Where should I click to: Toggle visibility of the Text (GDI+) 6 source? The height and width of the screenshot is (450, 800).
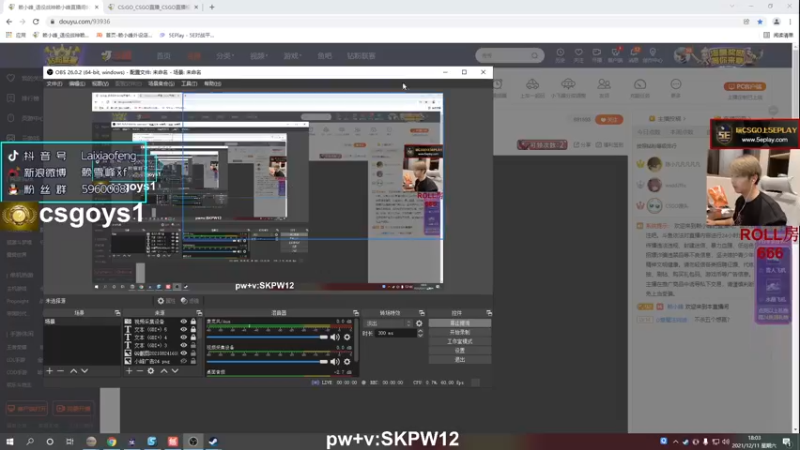[x=184, y=330]
